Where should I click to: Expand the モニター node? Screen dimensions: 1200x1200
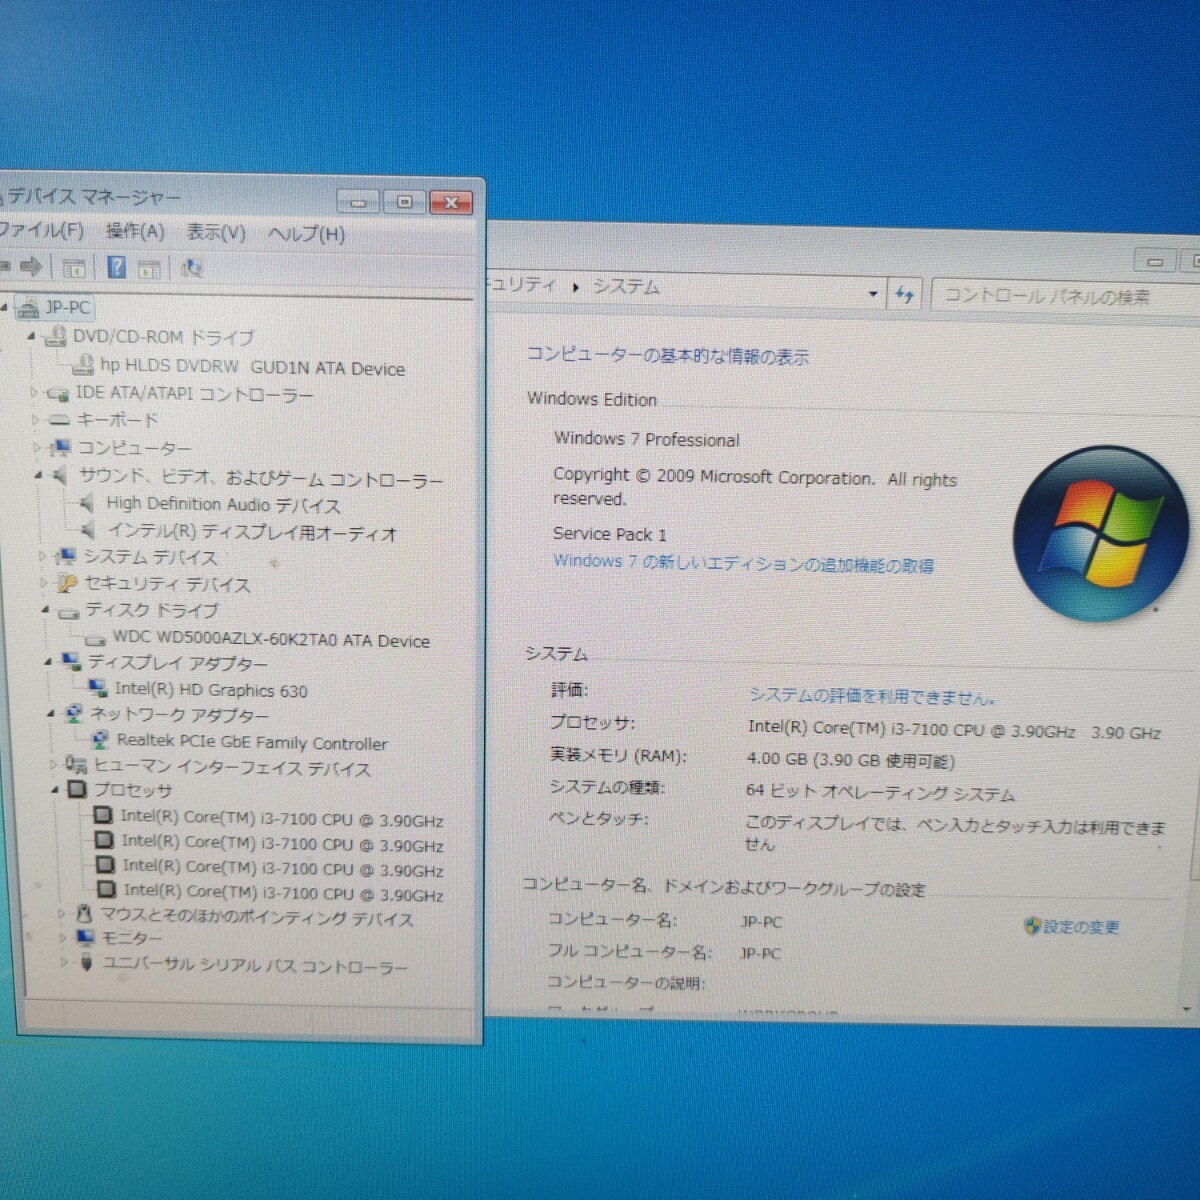[x=63, y=938]
